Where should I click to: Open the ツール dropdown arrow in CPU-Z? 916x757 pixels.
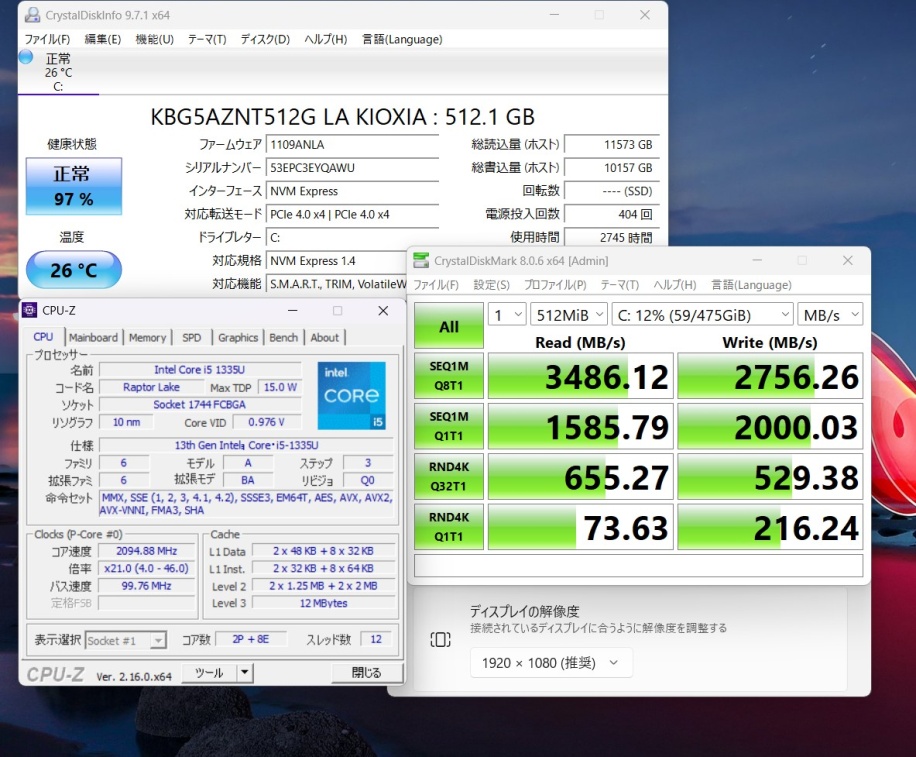(245, 673)
